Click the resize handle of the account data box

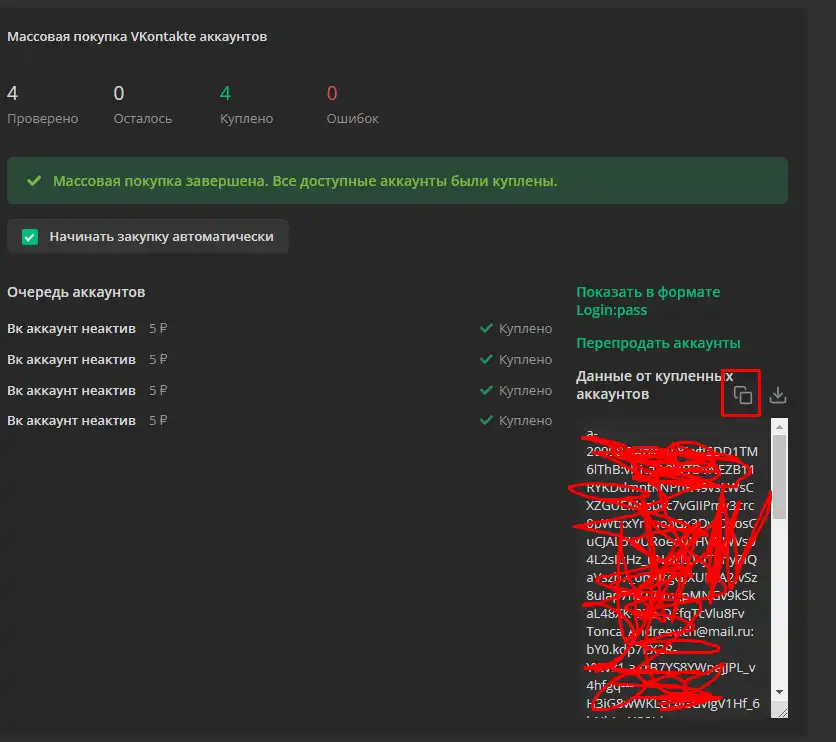click(781, 711)
